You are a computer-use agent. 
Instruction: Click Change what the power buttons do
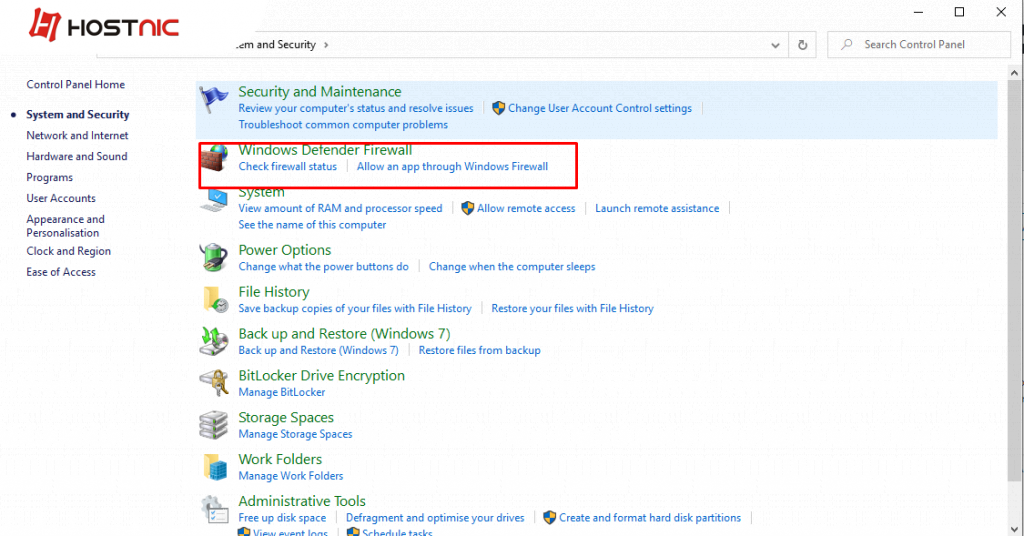click(x=323, y=266)
